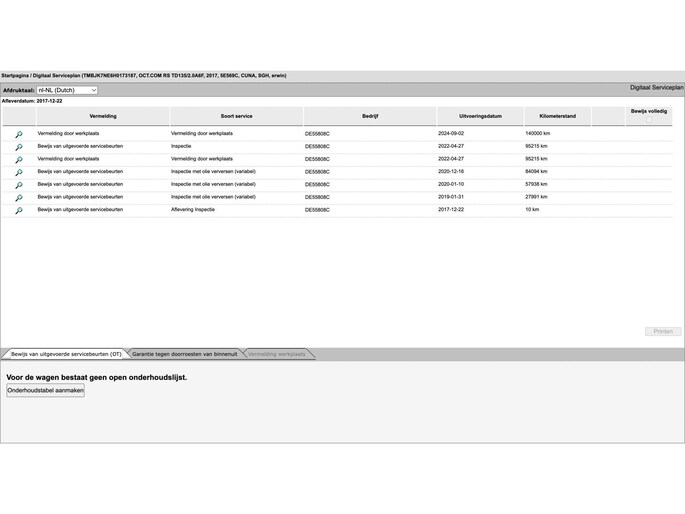Open details magnifier for the 2024-09-02 entry
The width and height of the screenshot is (685, 514).
click(x=18, y=134)
